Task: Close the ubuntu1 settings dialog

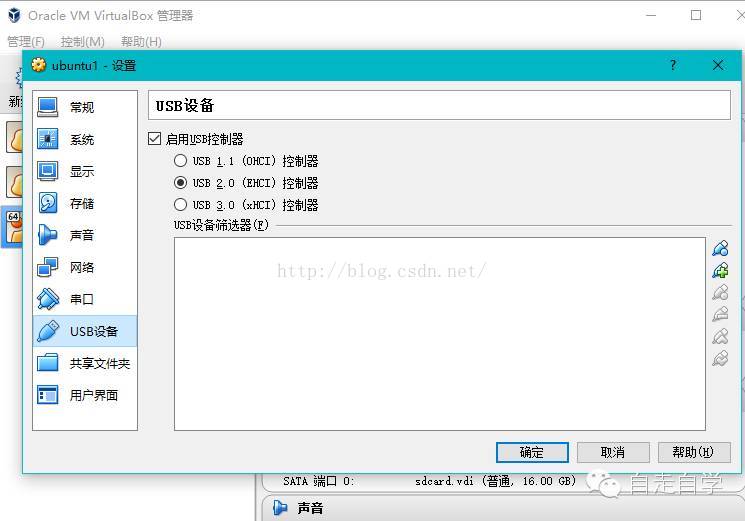Action: [x=718, y=65]
